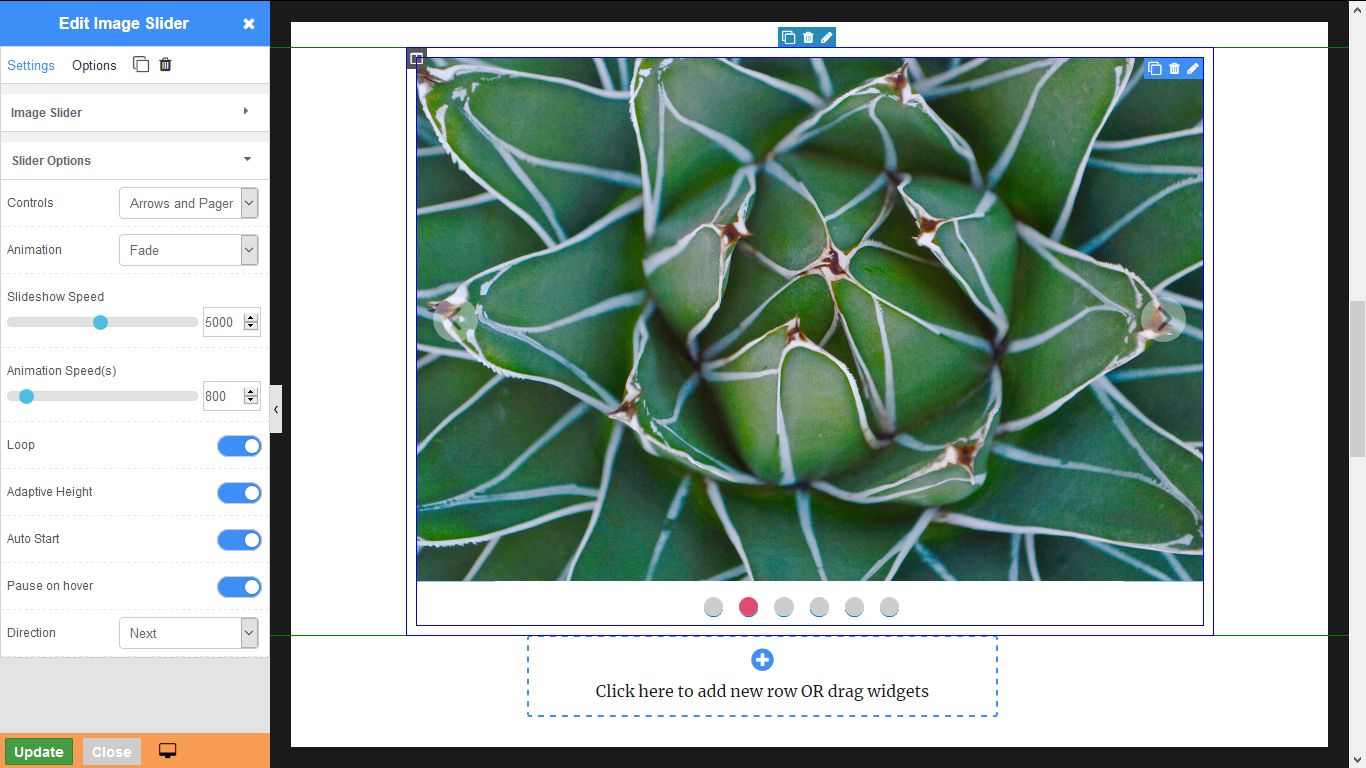Click the Animation Speed value field
Image resolution: width=1366 pixels, height=768 pixels.
[x=222, y=397]
